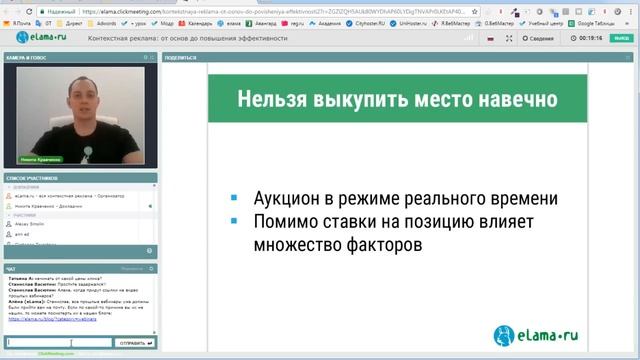This screenshot has height=360, width=640.
Task: Click the connection signal strength indicator
Action: 469,38
